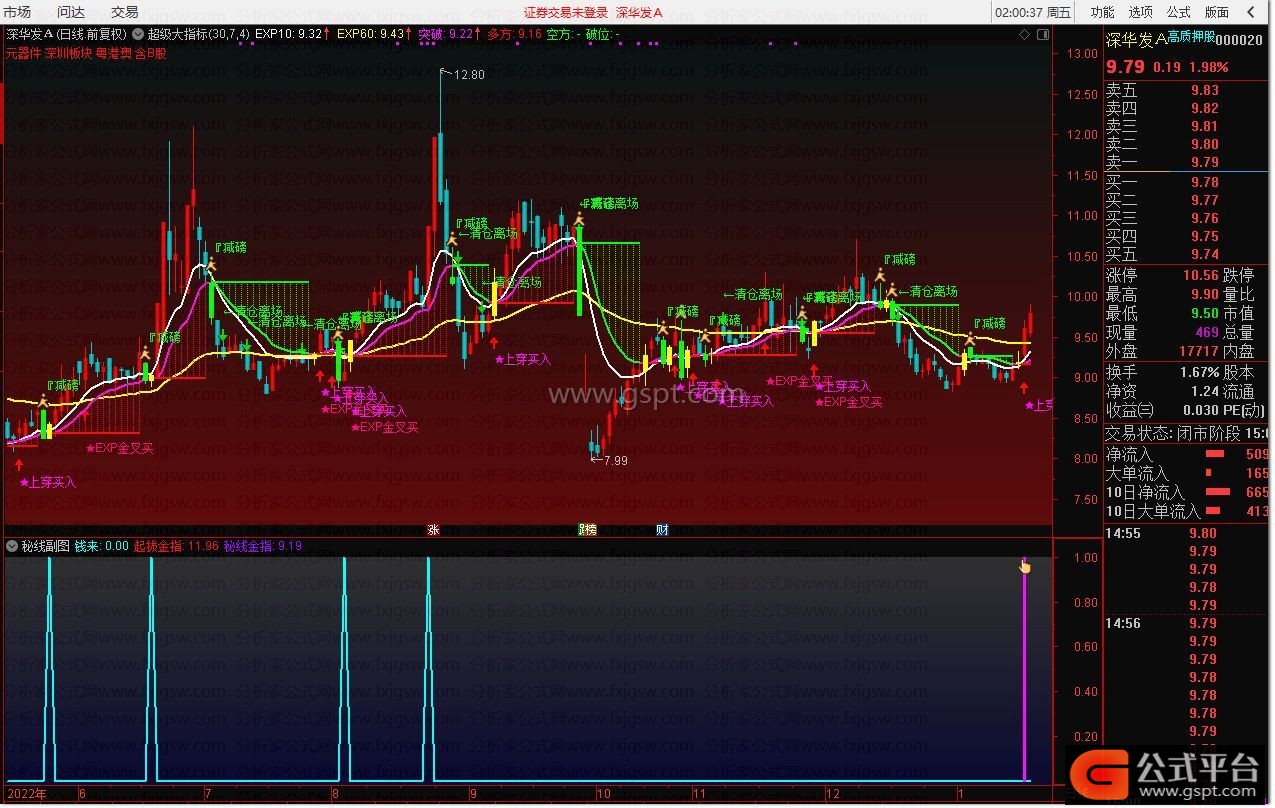Click the 元器件 sector tag
1275x808 pixels.
[23, 53]
